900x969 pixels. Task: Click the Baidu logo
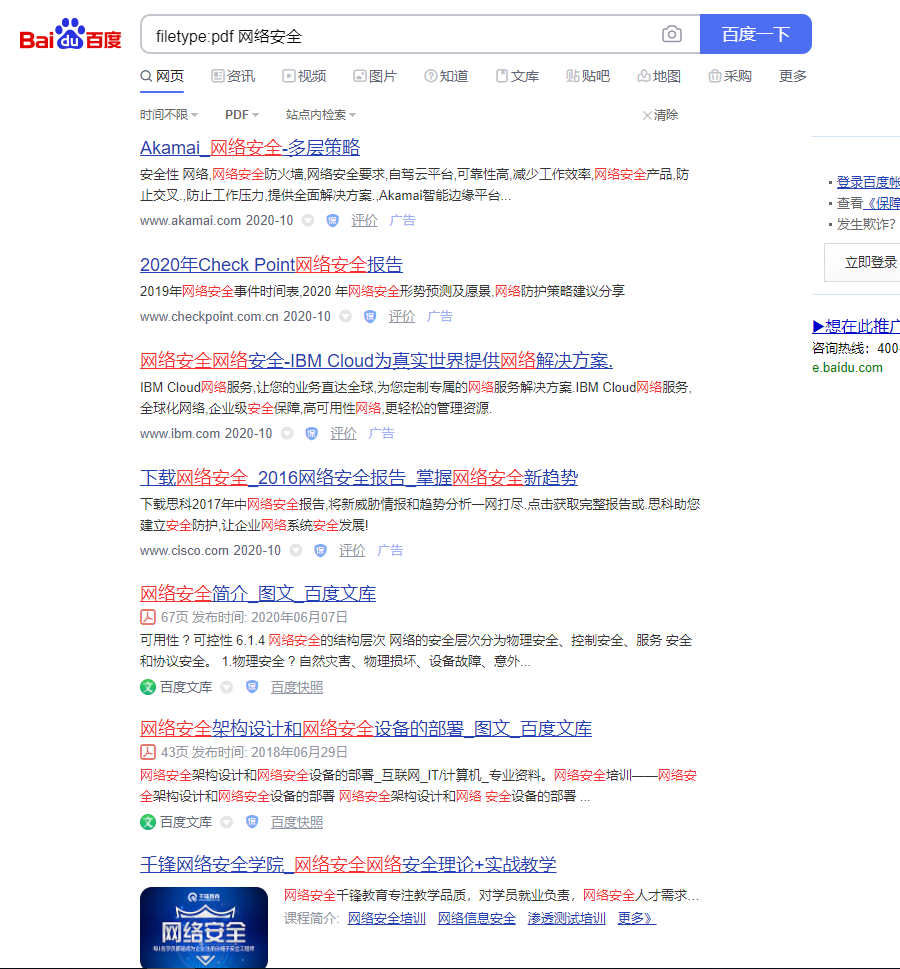pyautogui.click(x=70, y=34)
